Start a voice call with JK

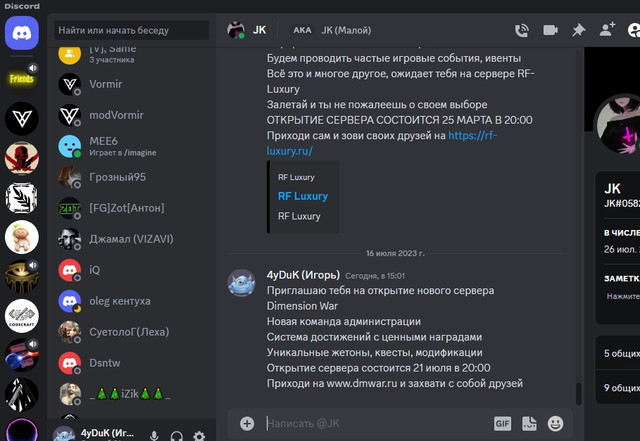pos(522,30)
